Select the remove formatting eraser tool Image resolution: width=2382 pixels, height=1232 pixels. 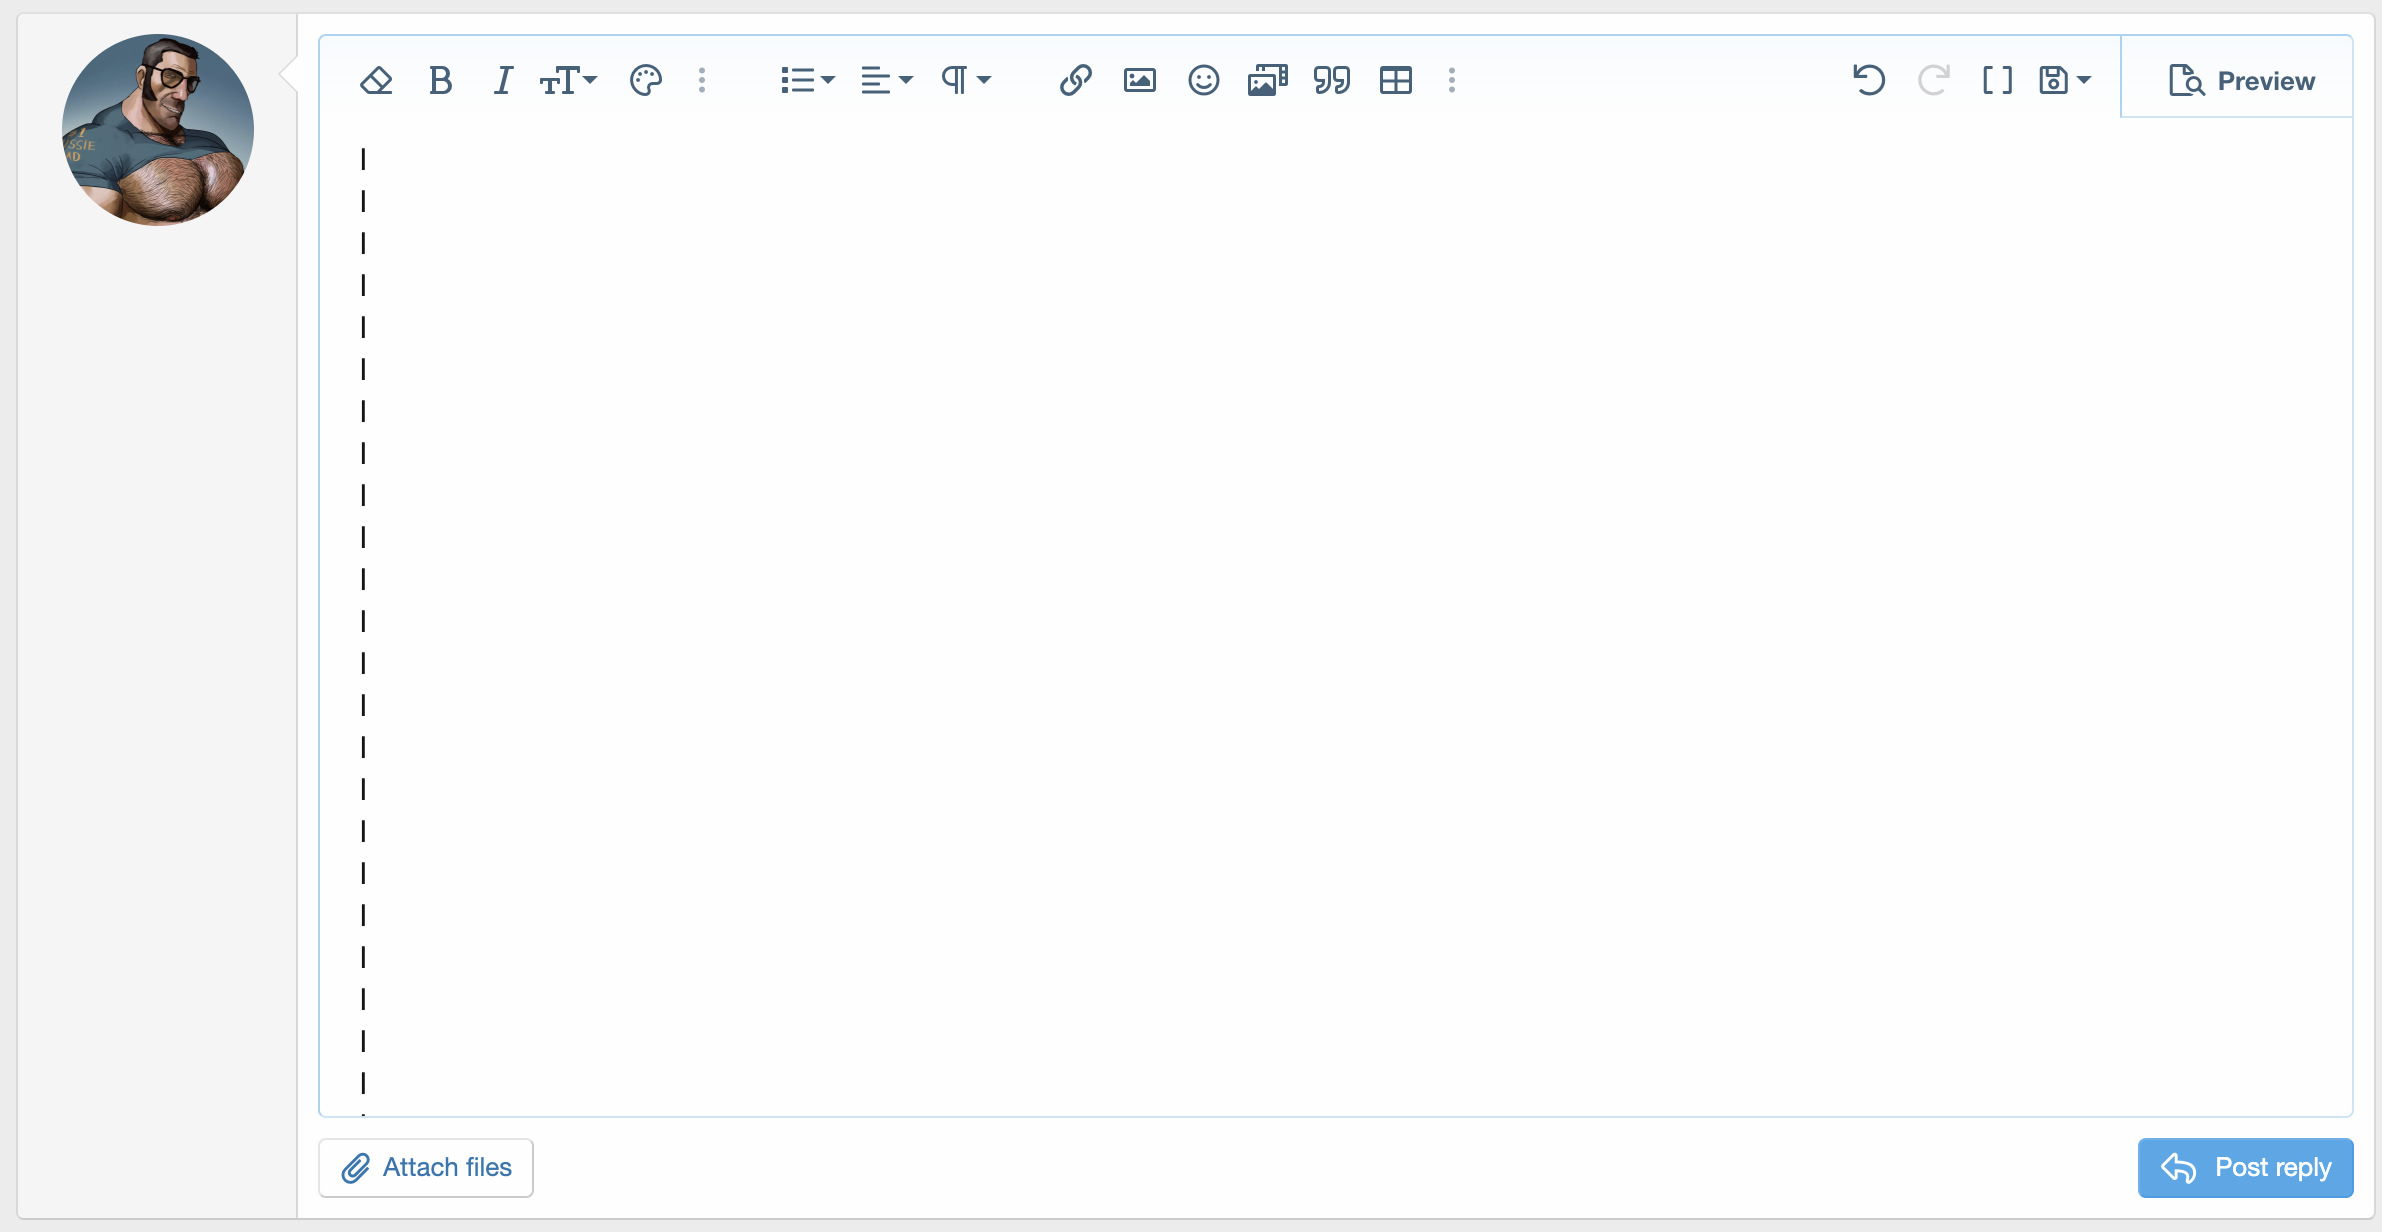[x=377, y=80]
